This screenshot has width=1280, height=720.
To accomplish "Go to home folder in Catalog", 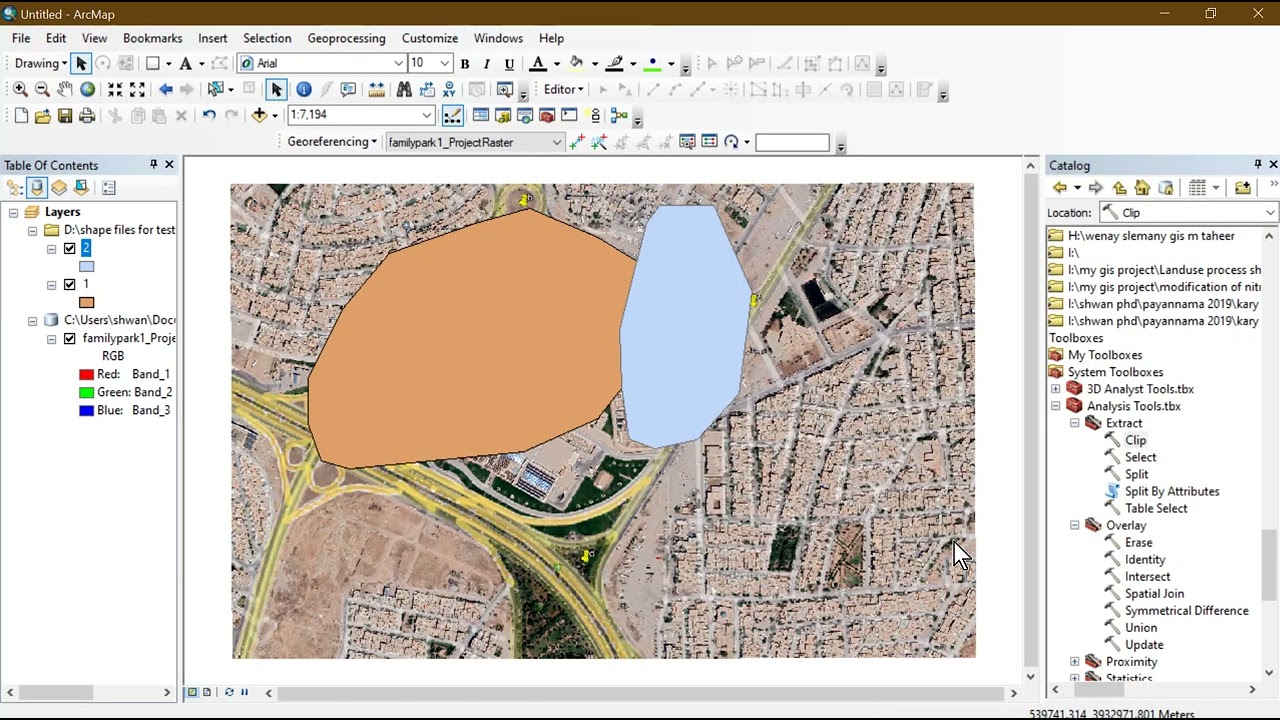I will (x=1142, y=188).
